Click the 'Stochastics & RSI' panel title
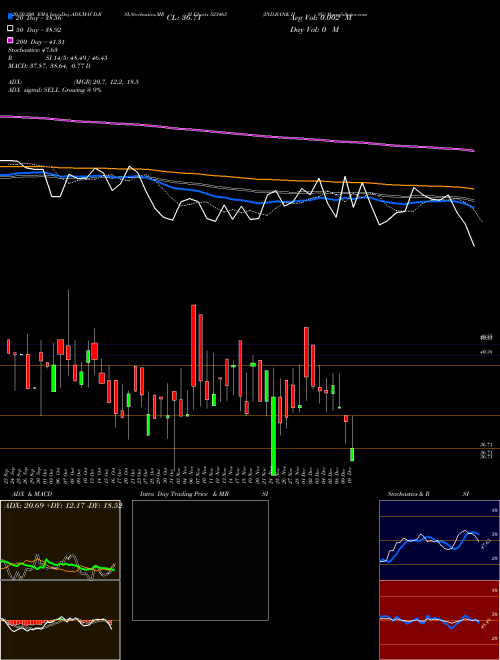The image size is (500, 660). (428, 494)
